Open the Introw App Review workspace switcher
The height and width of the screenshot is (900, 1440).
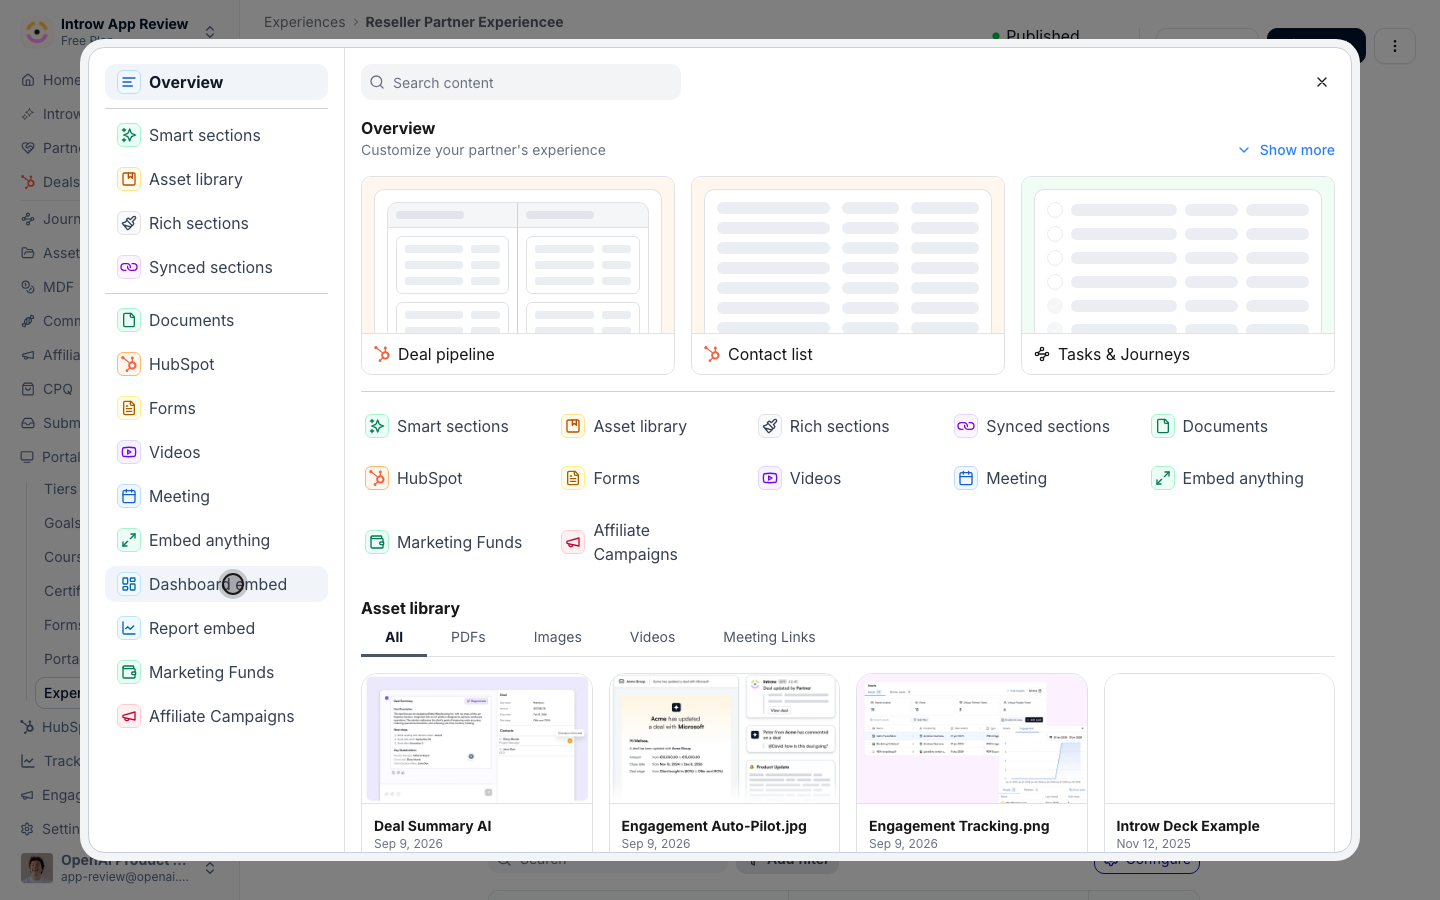click(x=119, y=31)
